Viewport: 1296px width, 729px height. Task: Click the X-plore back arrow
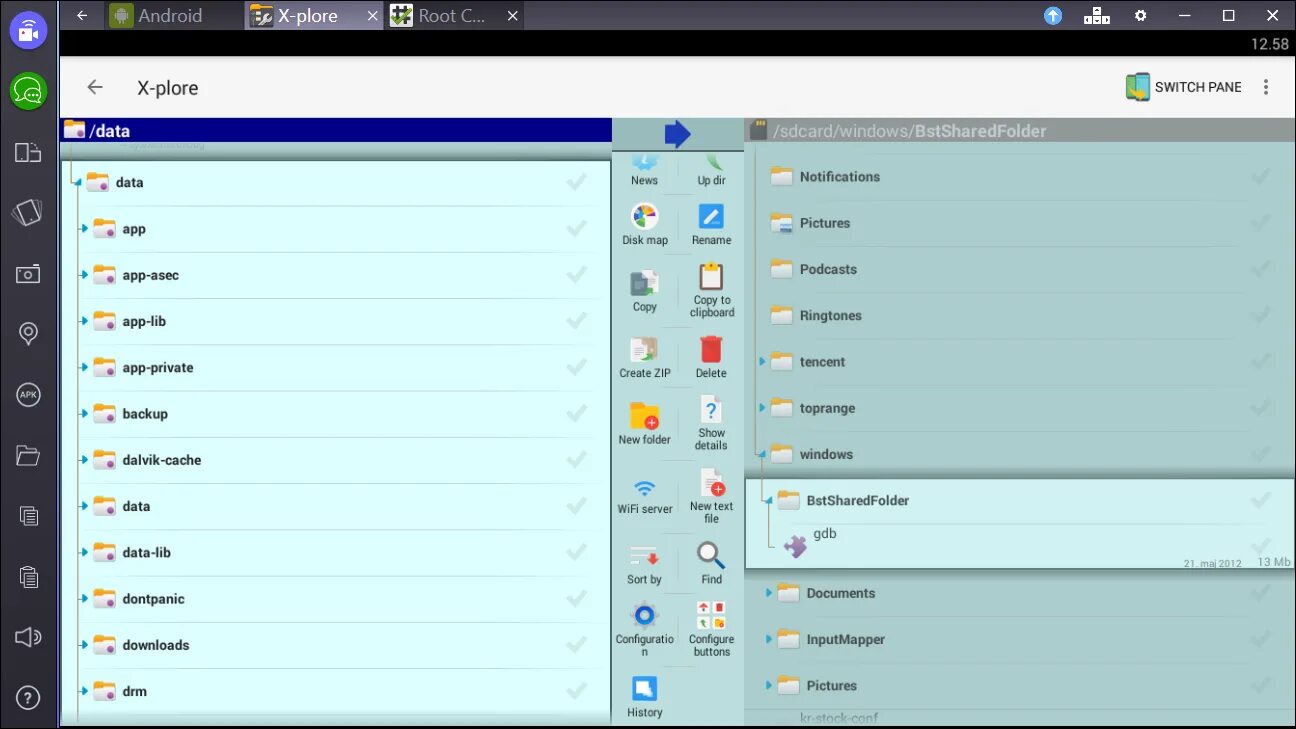tap(95, 87)
